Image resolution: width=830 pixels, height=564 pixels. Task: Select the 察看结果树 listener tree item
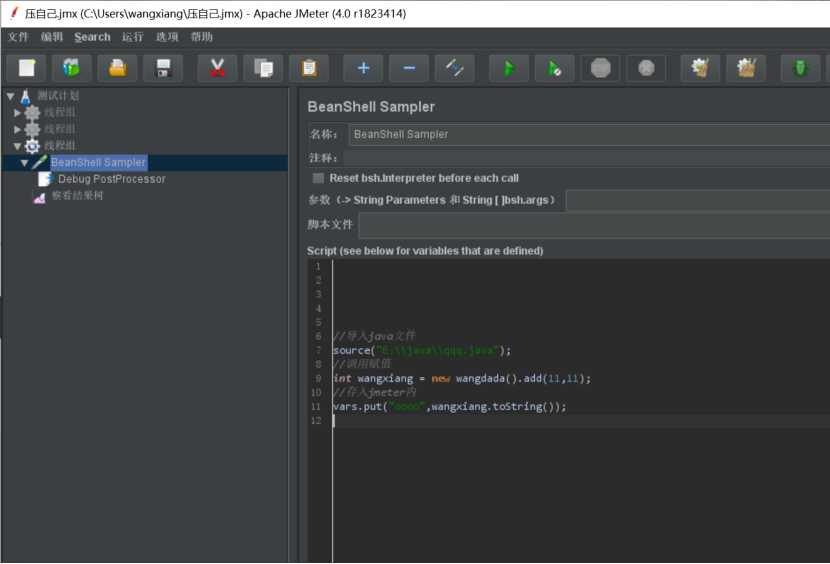(77, 195)
